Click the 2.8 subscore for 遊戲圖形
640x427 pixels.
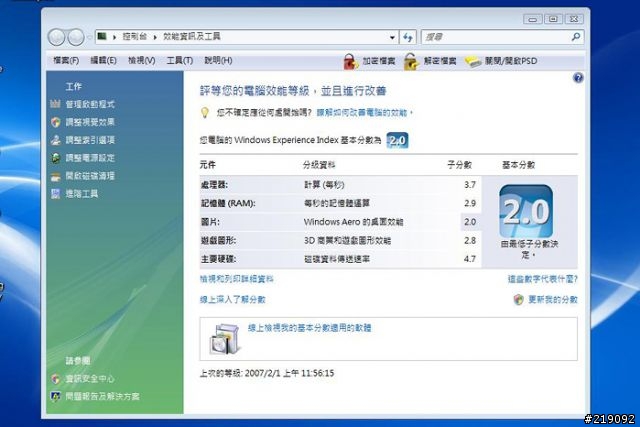[x=470, y=240]
